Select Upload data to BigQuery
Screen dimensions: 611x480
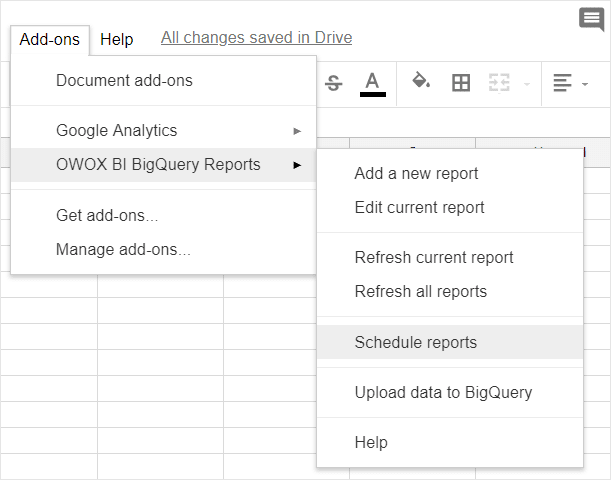pos(443,392)
